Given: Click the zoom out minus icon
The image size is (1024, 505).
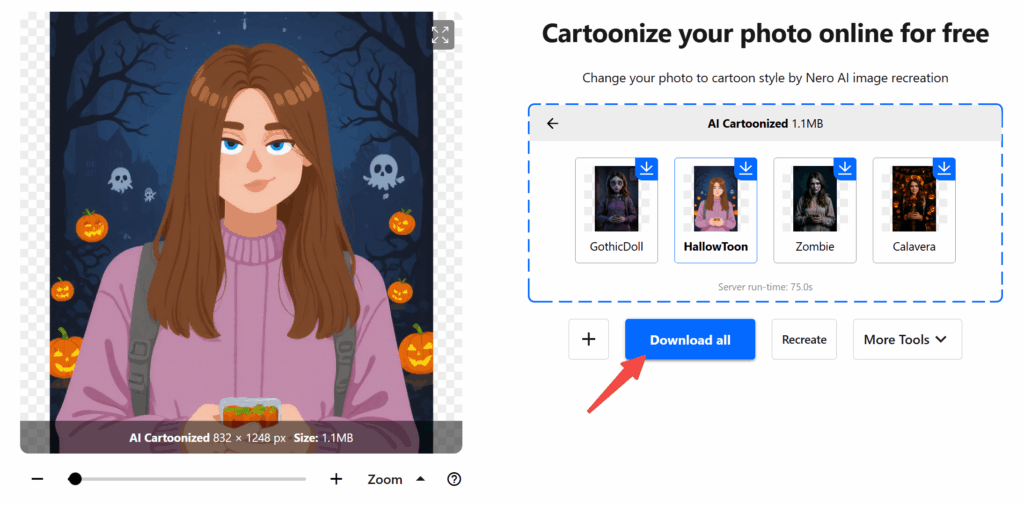Looking at the screenshot, I should pos(38,479).
